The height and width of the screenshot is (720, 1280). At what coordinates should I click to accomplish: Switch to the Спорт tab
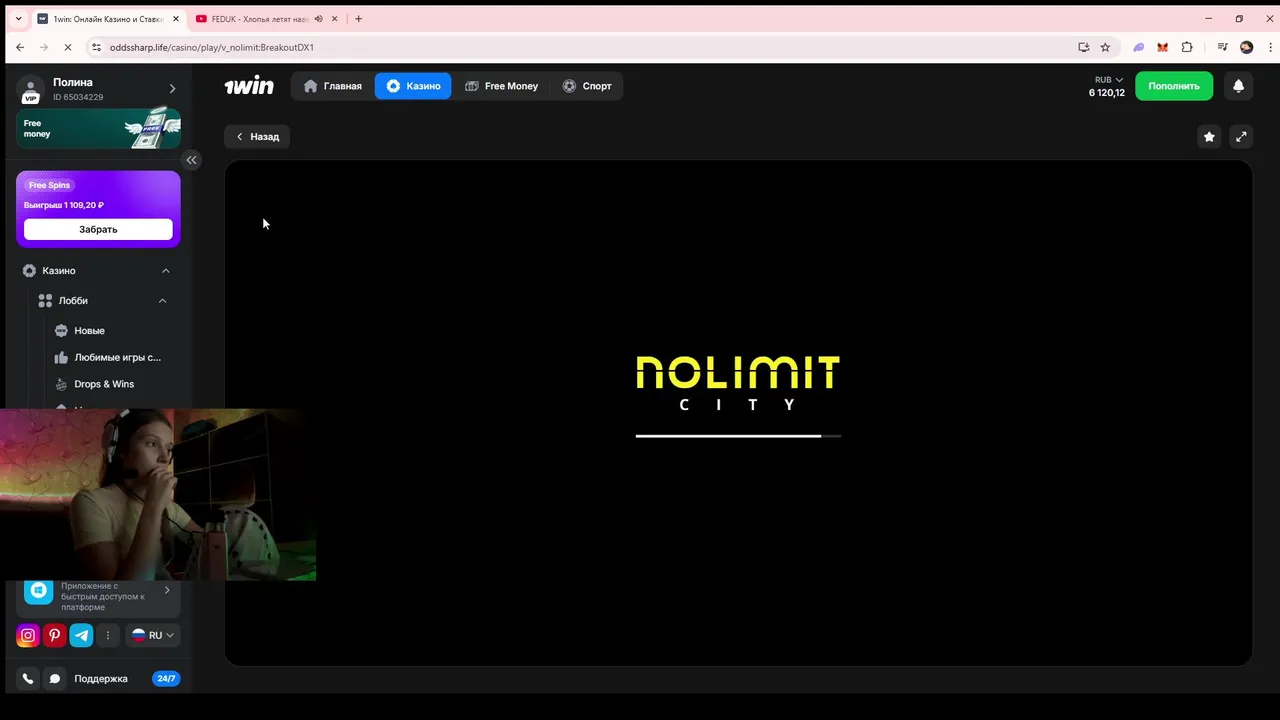(587, 86)
